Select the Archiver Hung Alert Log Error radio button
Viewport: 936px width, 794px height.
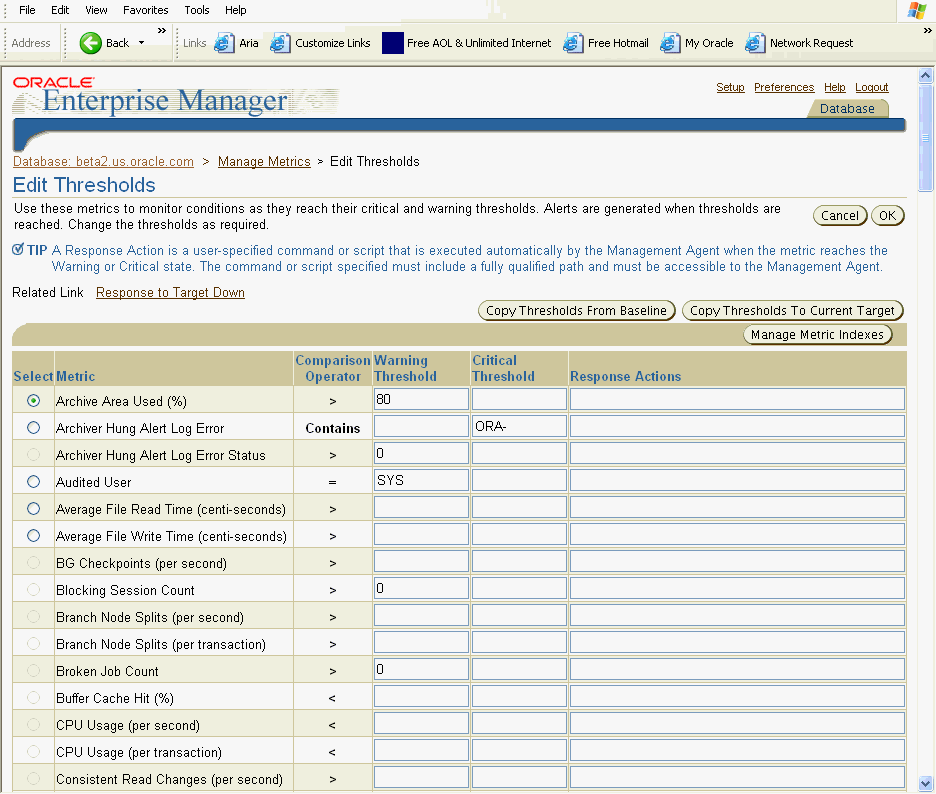32,428
